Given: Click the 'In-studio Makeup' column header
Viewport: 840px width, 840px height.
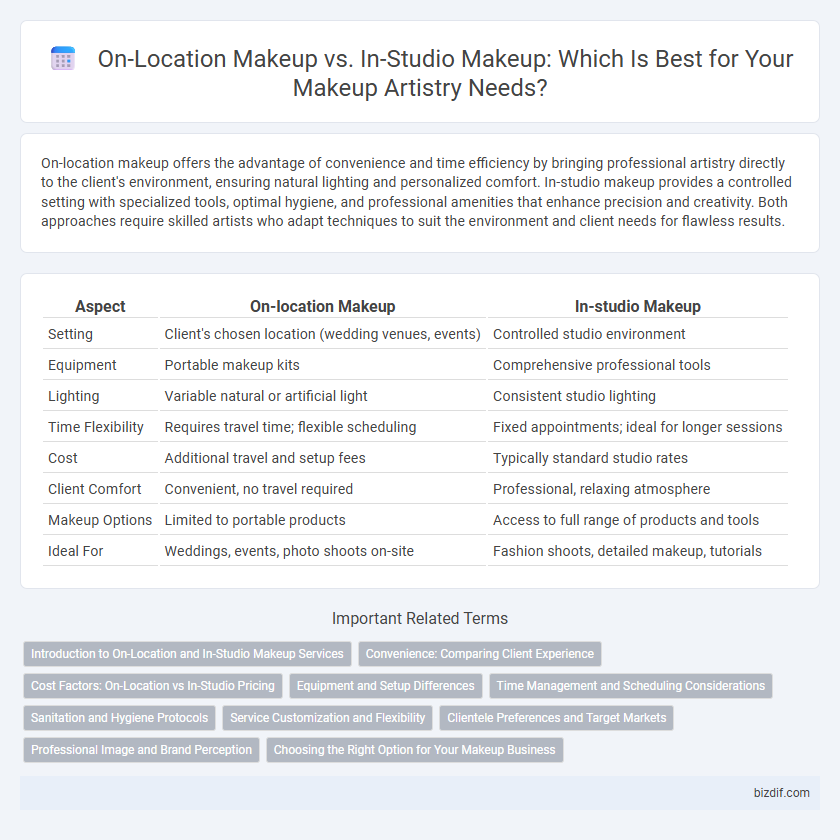Looking at the screenshot, I should pos(638,306).
